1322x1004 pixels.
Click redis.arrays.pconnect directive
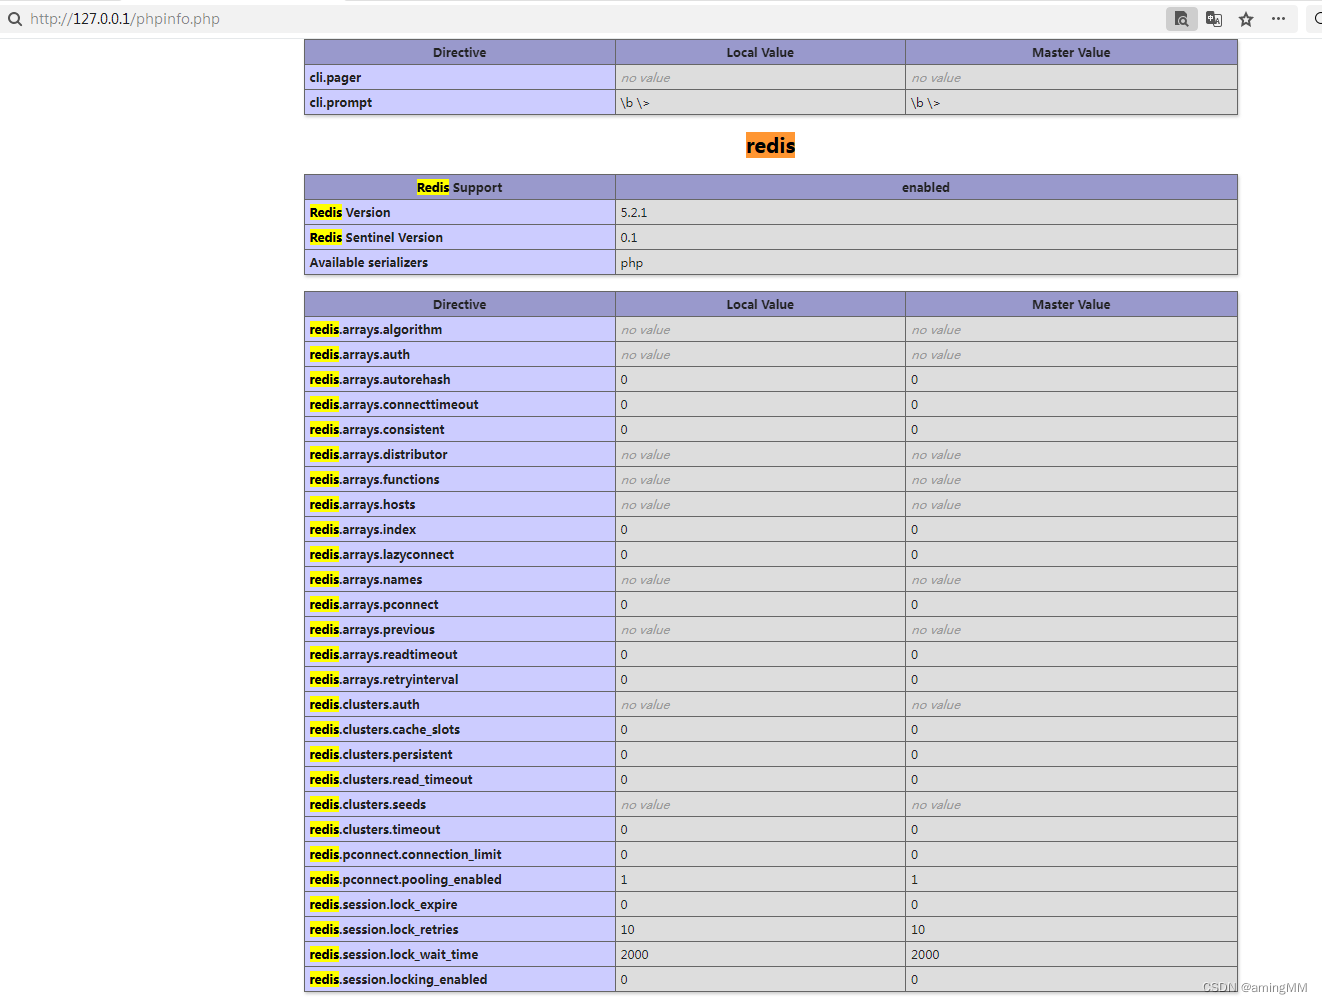pos(374,605)
